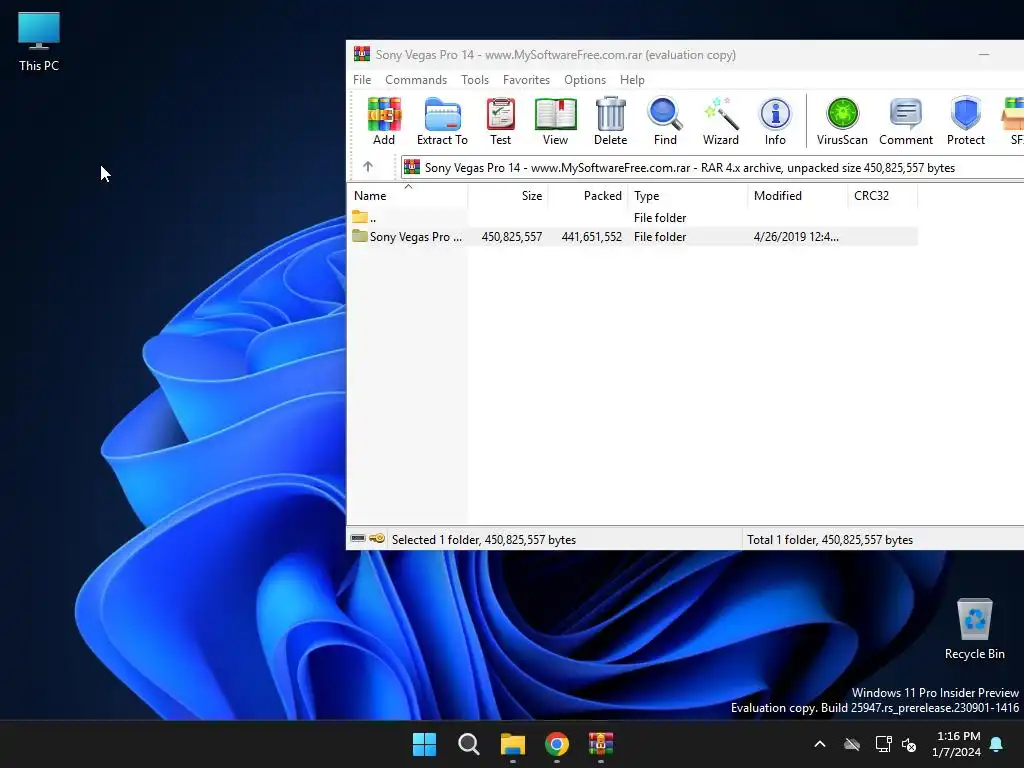Viewport: 1024px width, 768px height.
Task: Expand hidden system tray icons chevron
Action: (820, 744)
